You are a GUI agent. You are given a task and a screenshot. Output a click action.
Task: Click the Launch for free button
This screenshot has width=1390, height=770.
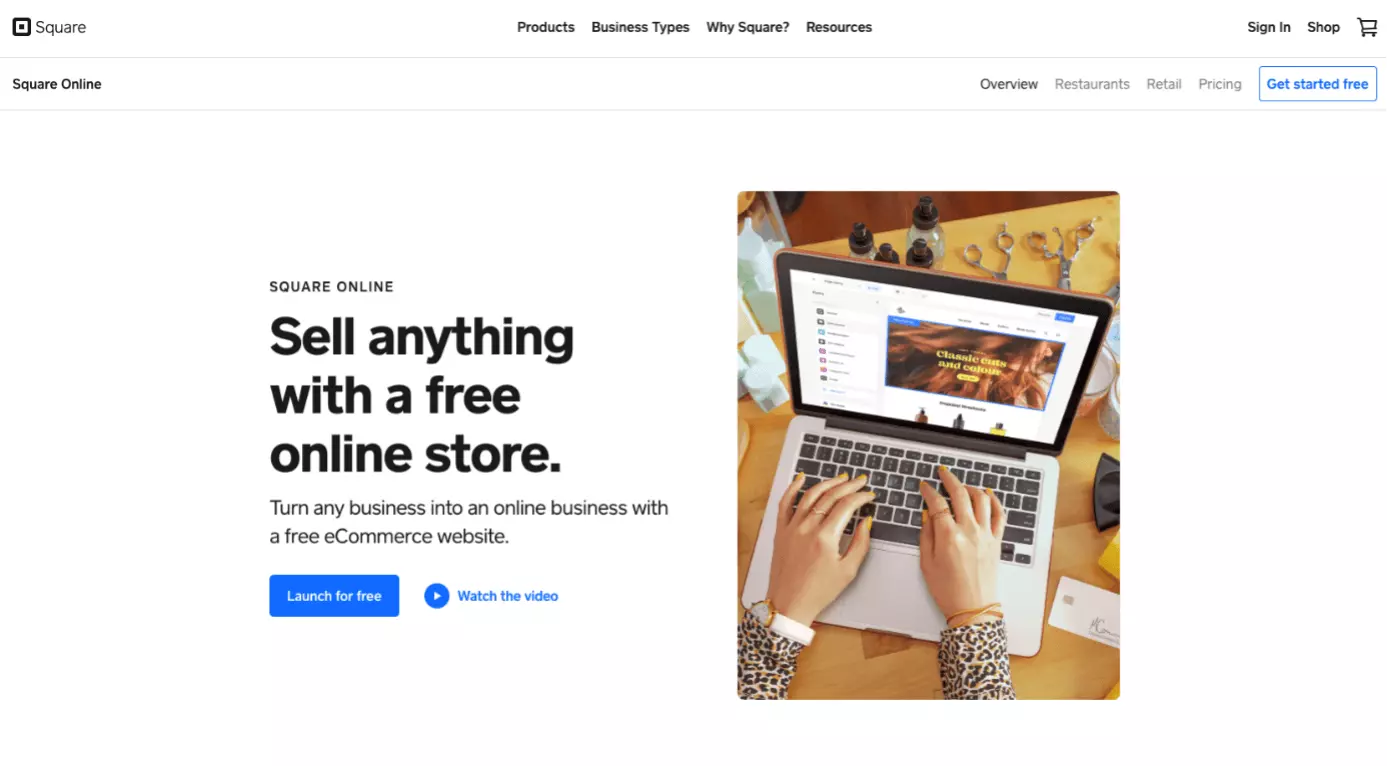pyautogui.click(x=334, y=596)
